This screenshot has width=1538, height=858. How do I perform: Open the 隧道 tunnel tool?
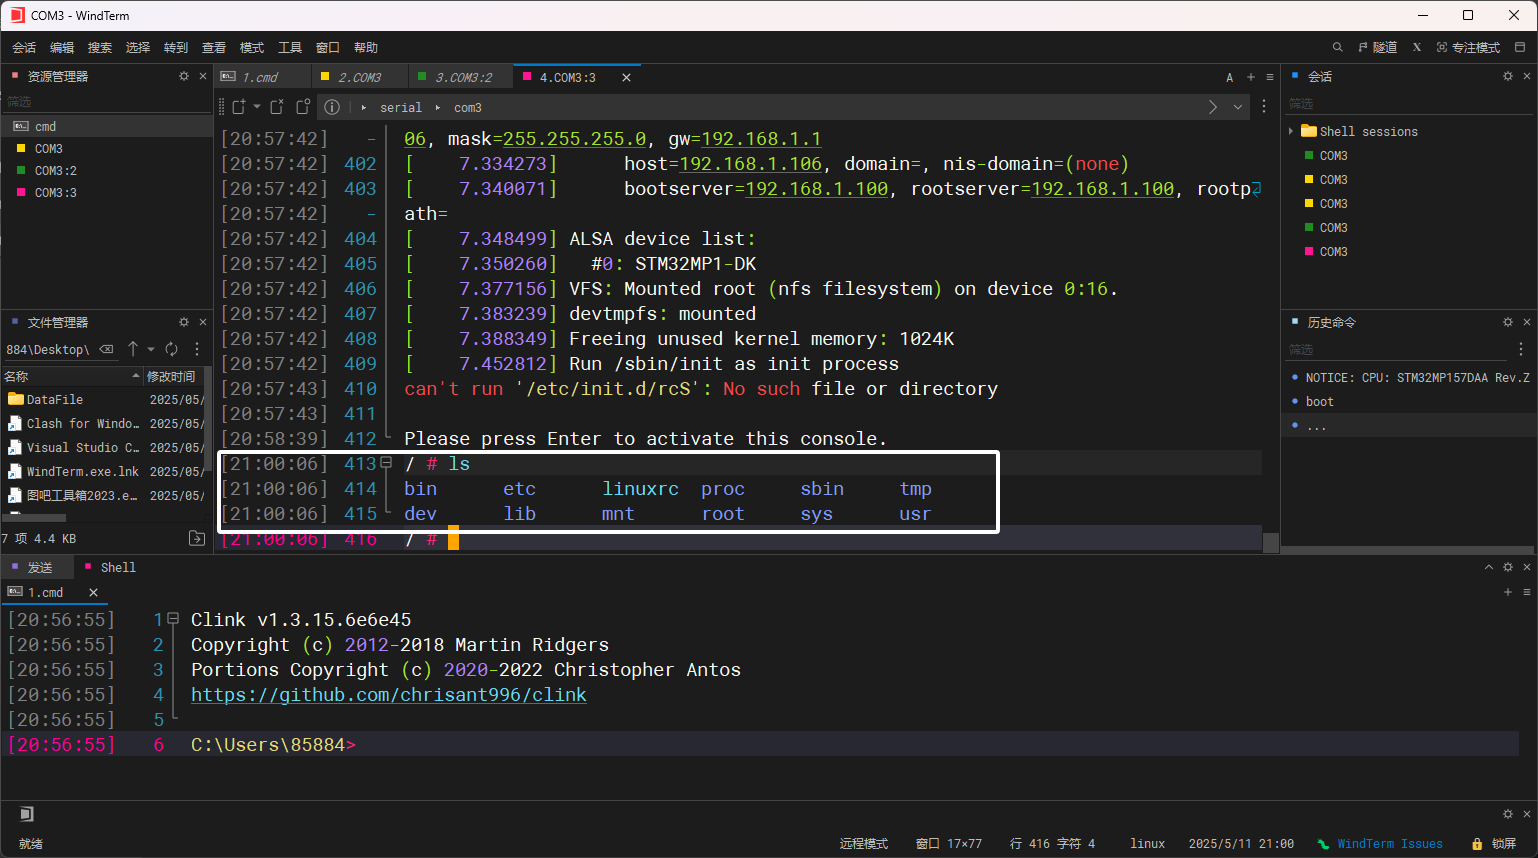(1377, 47)
